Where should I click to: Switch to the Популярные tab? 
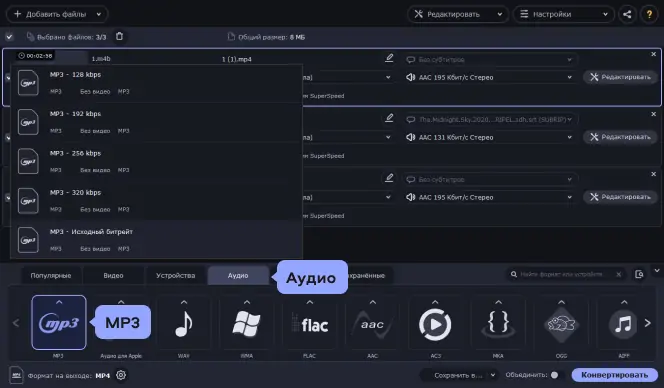click(x=51, y=275)
